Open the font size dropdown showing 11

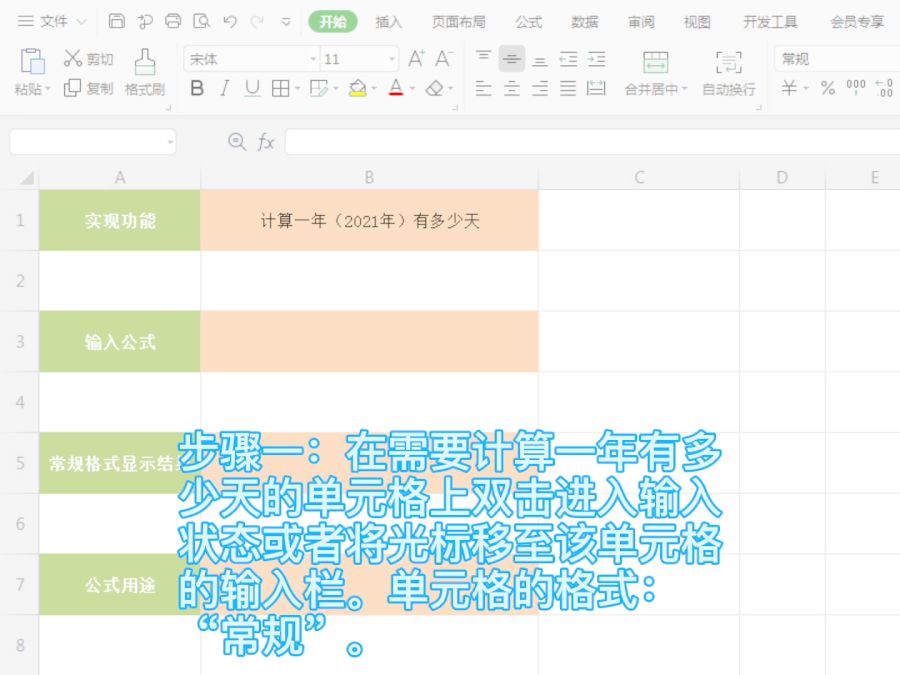391,59
